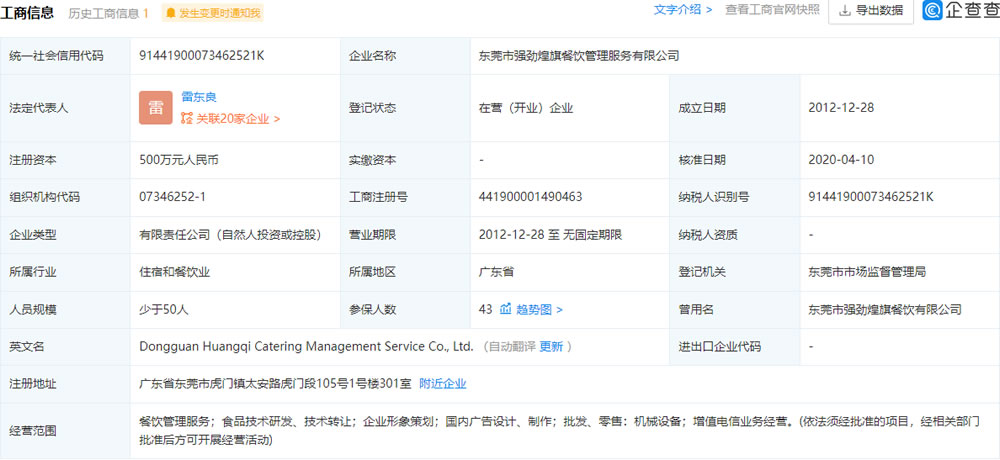Click the bell icon in 发生变更时通知我

(x=170, y=13)
